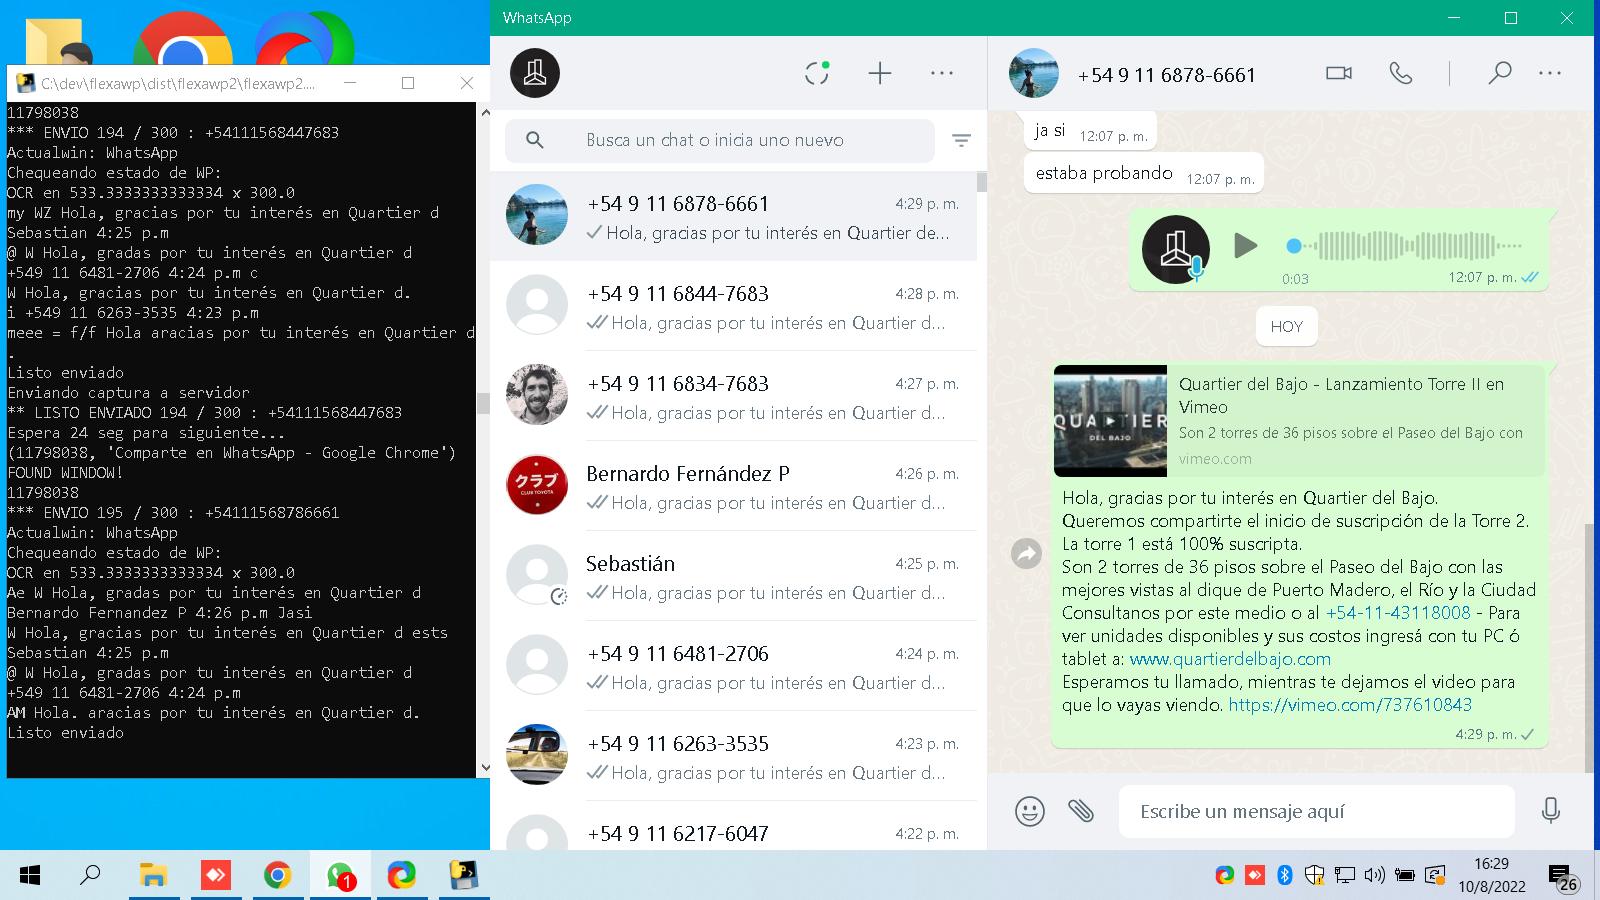Viewport: 1600px width, 900px height.
Task: Open Google Chrome from taskbar
Action: point(277,875)
